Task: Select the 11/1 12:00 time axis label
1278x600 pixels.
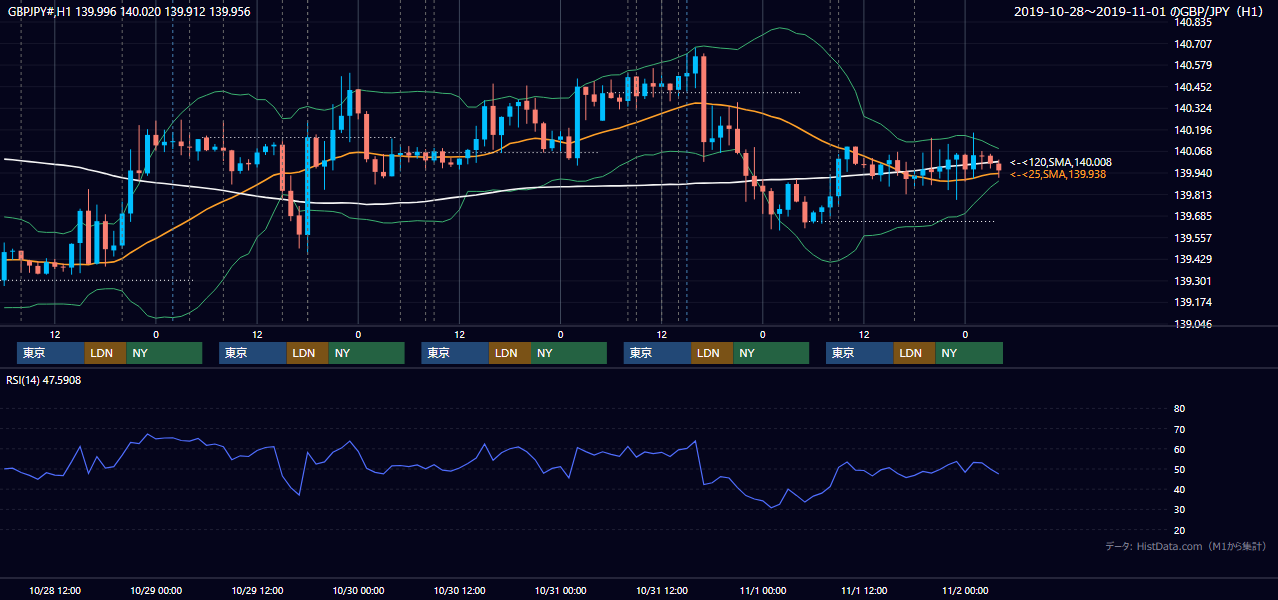Action: 864,590
